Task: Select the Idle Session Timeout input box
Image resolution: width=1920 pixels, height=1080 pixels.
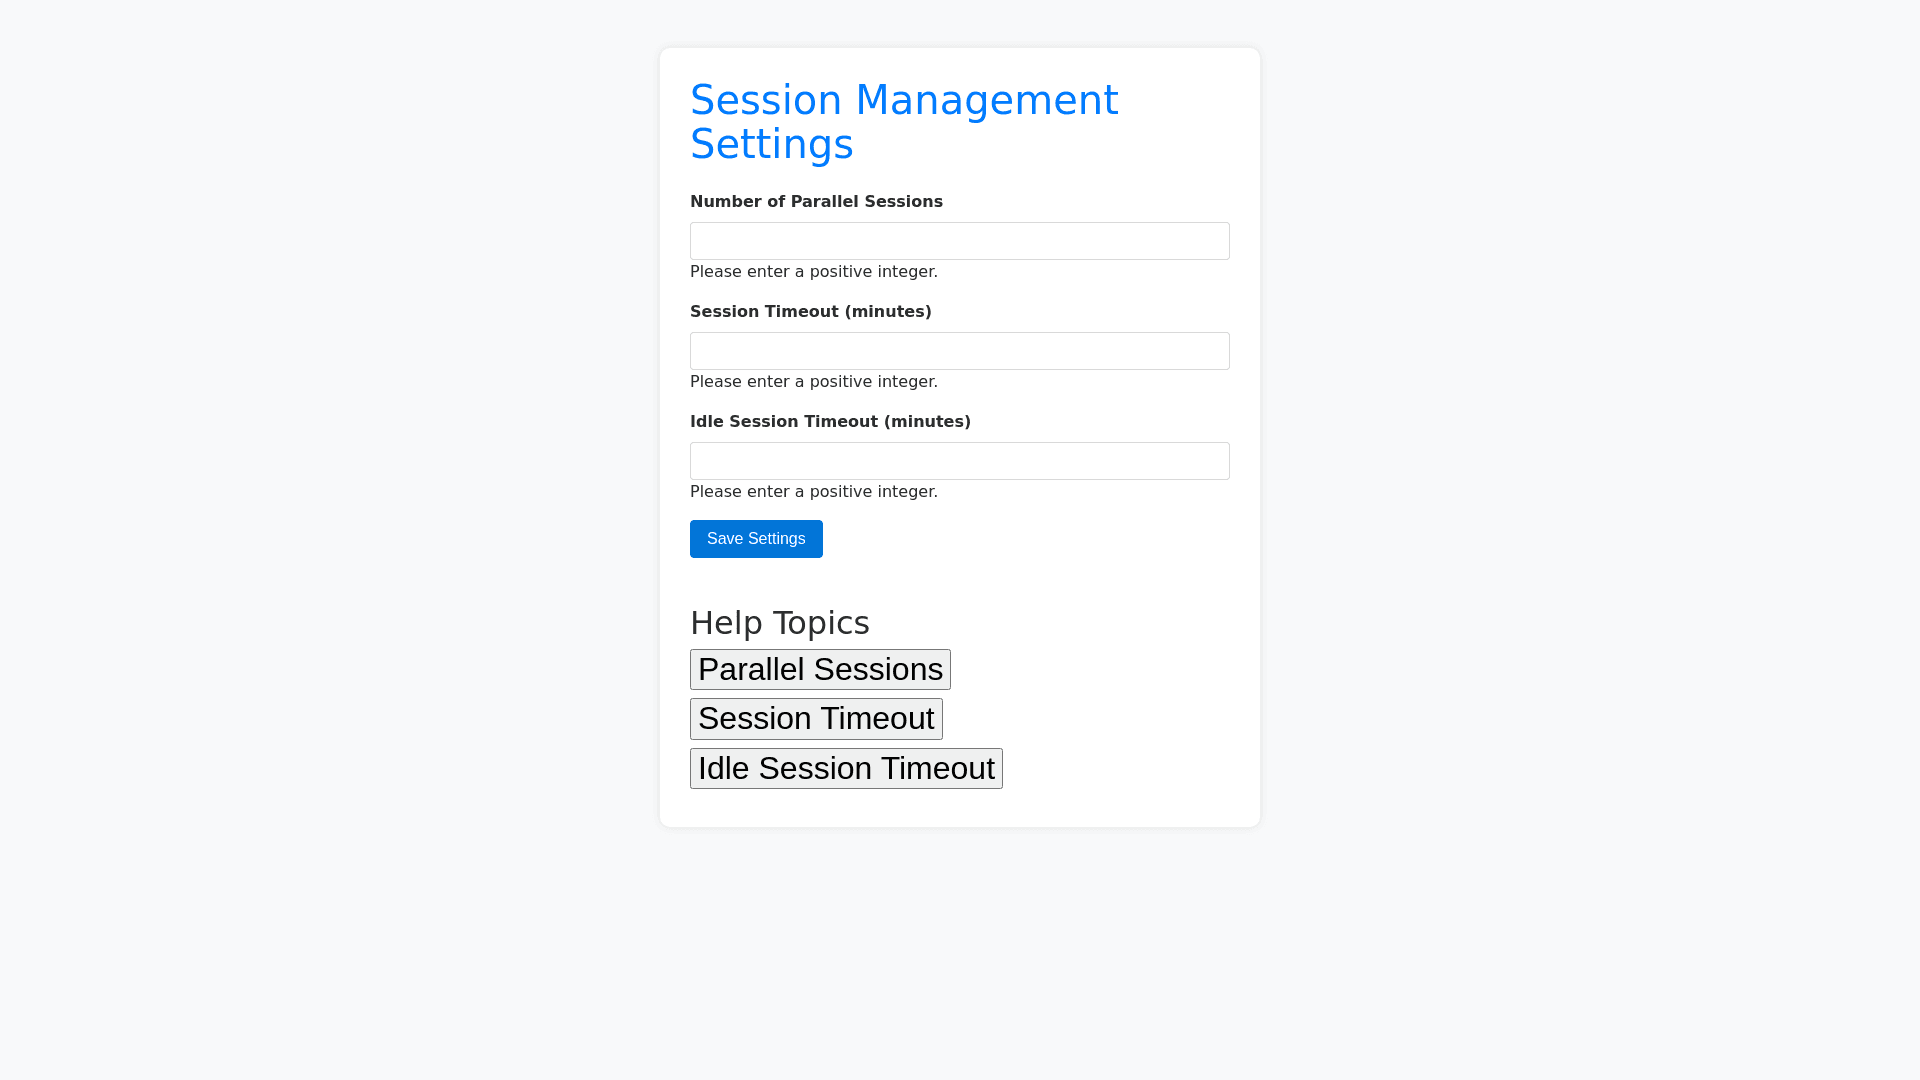Action: [959, 461]
